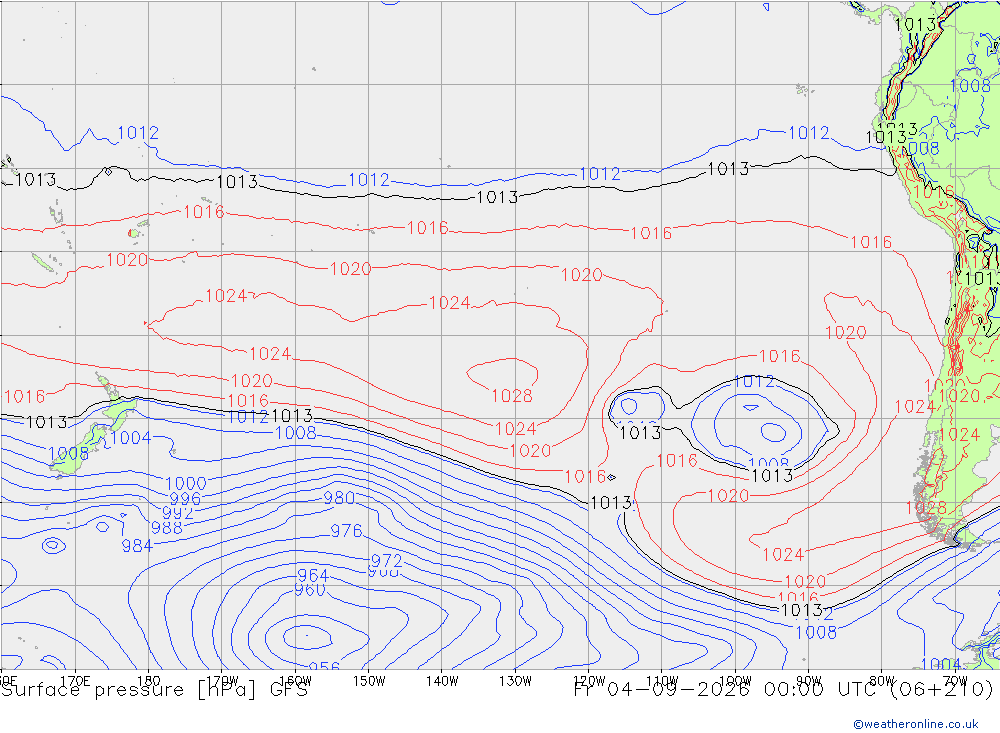Select the blue 972 isobar label
This screenshot has width=1000, height=733.
point(386,561)
